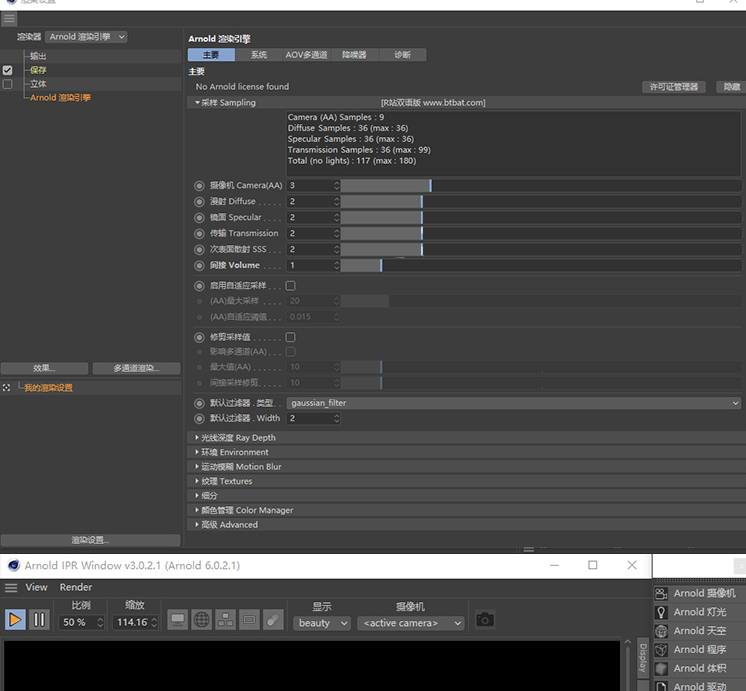Open the IPR hamburger menu
The width and height of the screenshot is (746, 691).
pyautogui.click(x=12, y=588)
